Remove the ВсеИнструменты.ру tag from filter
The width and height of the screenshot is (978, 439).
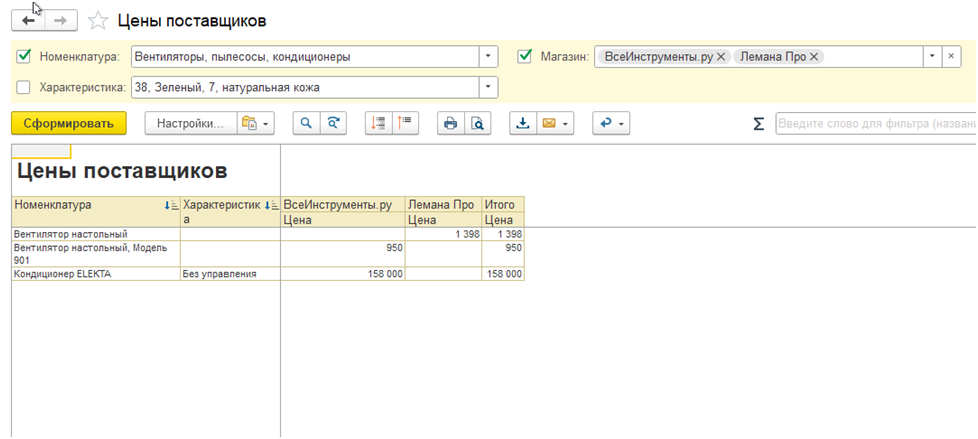click(x=721, y=57)
